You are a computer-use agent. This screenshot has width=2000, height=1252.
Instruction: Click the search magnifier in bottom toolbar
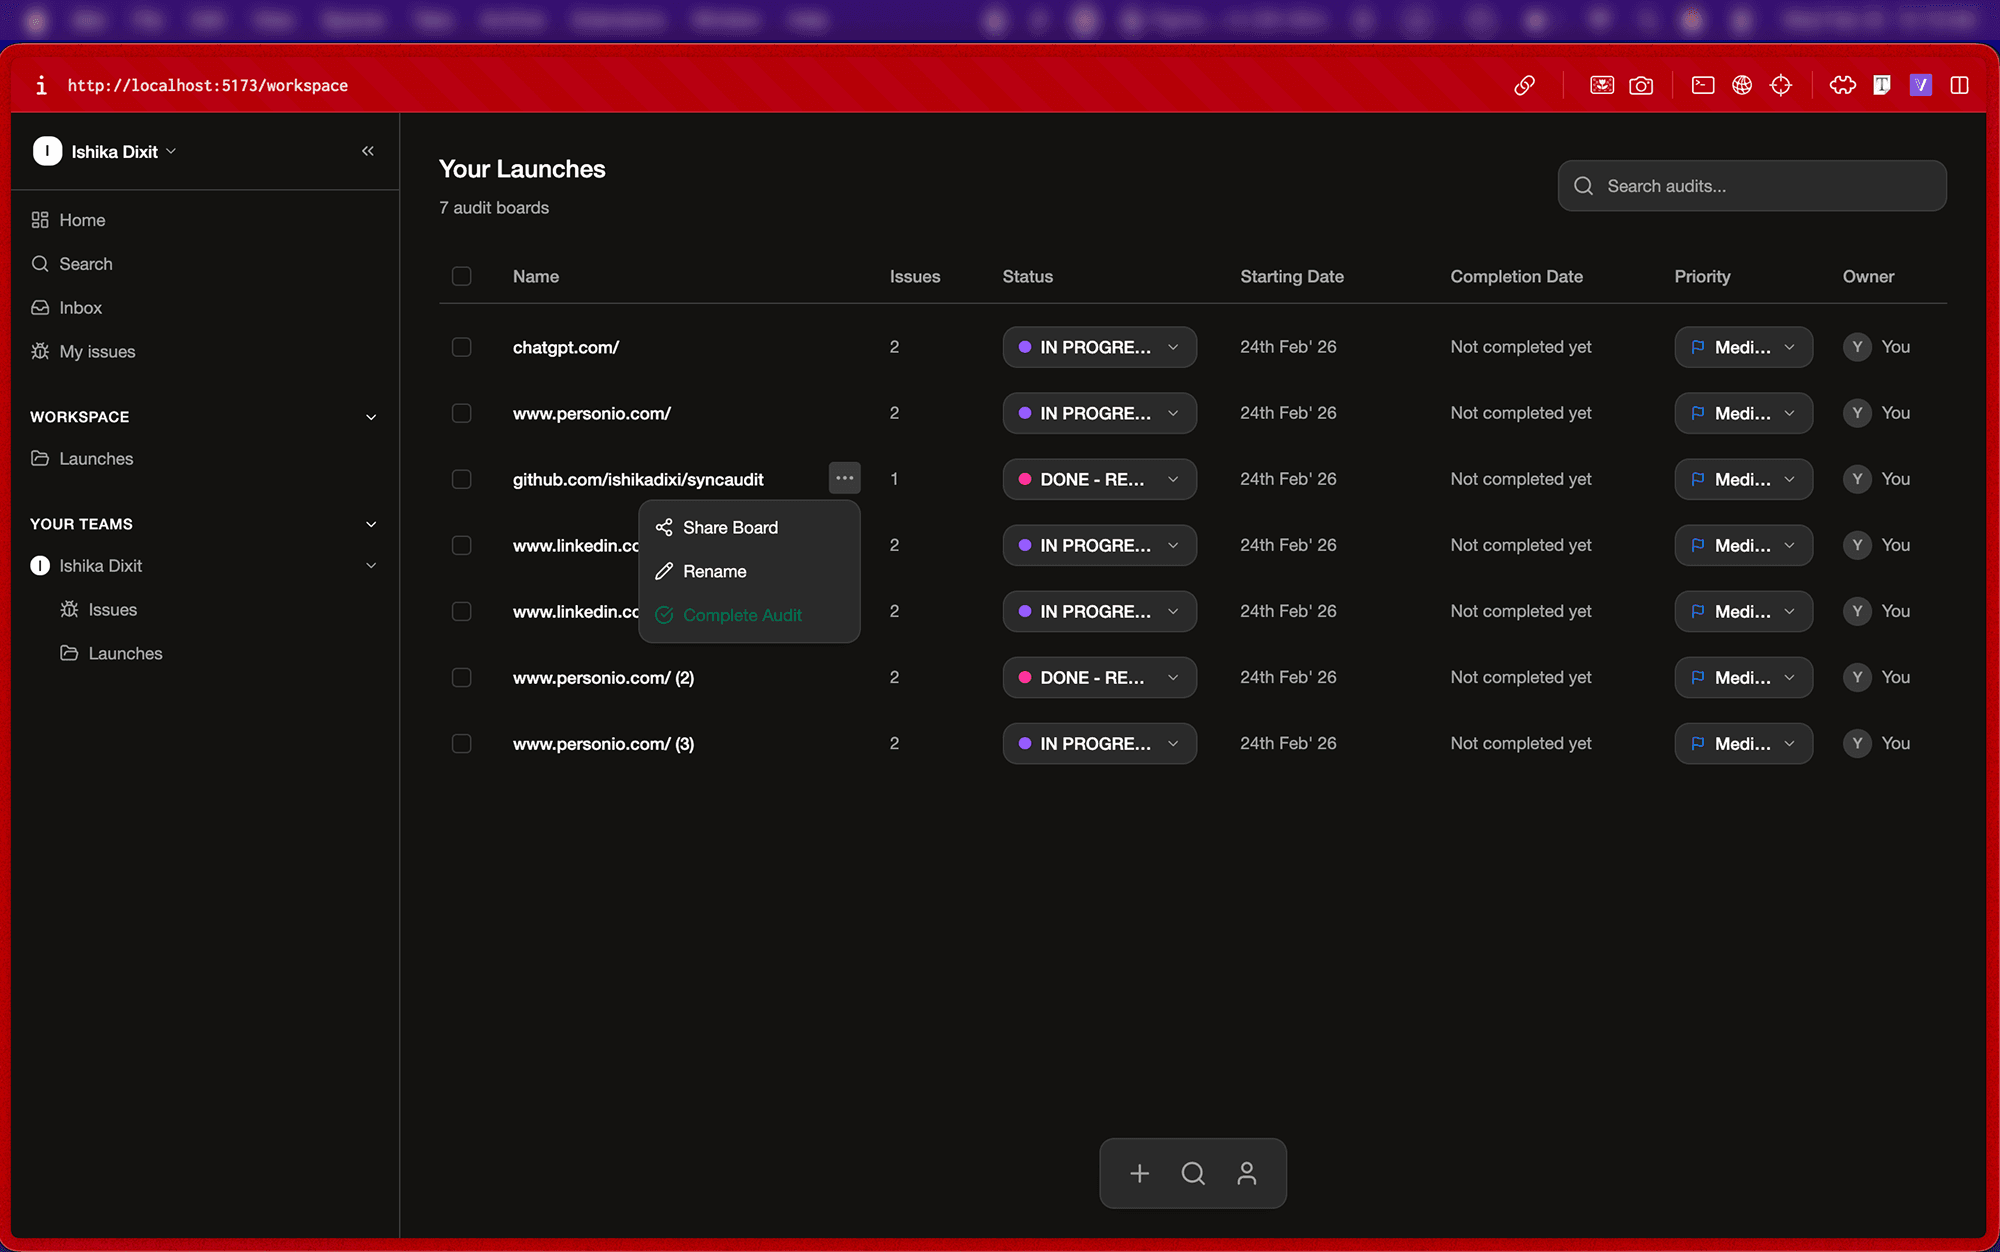tap(1193, 1173)
